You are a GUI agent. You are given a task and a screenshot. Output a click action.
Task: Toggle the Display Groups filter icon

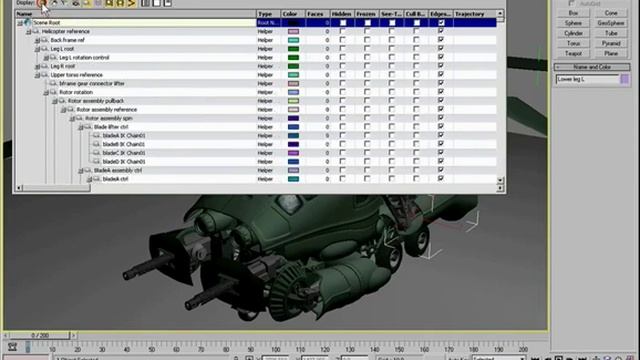tap(109, 3)
